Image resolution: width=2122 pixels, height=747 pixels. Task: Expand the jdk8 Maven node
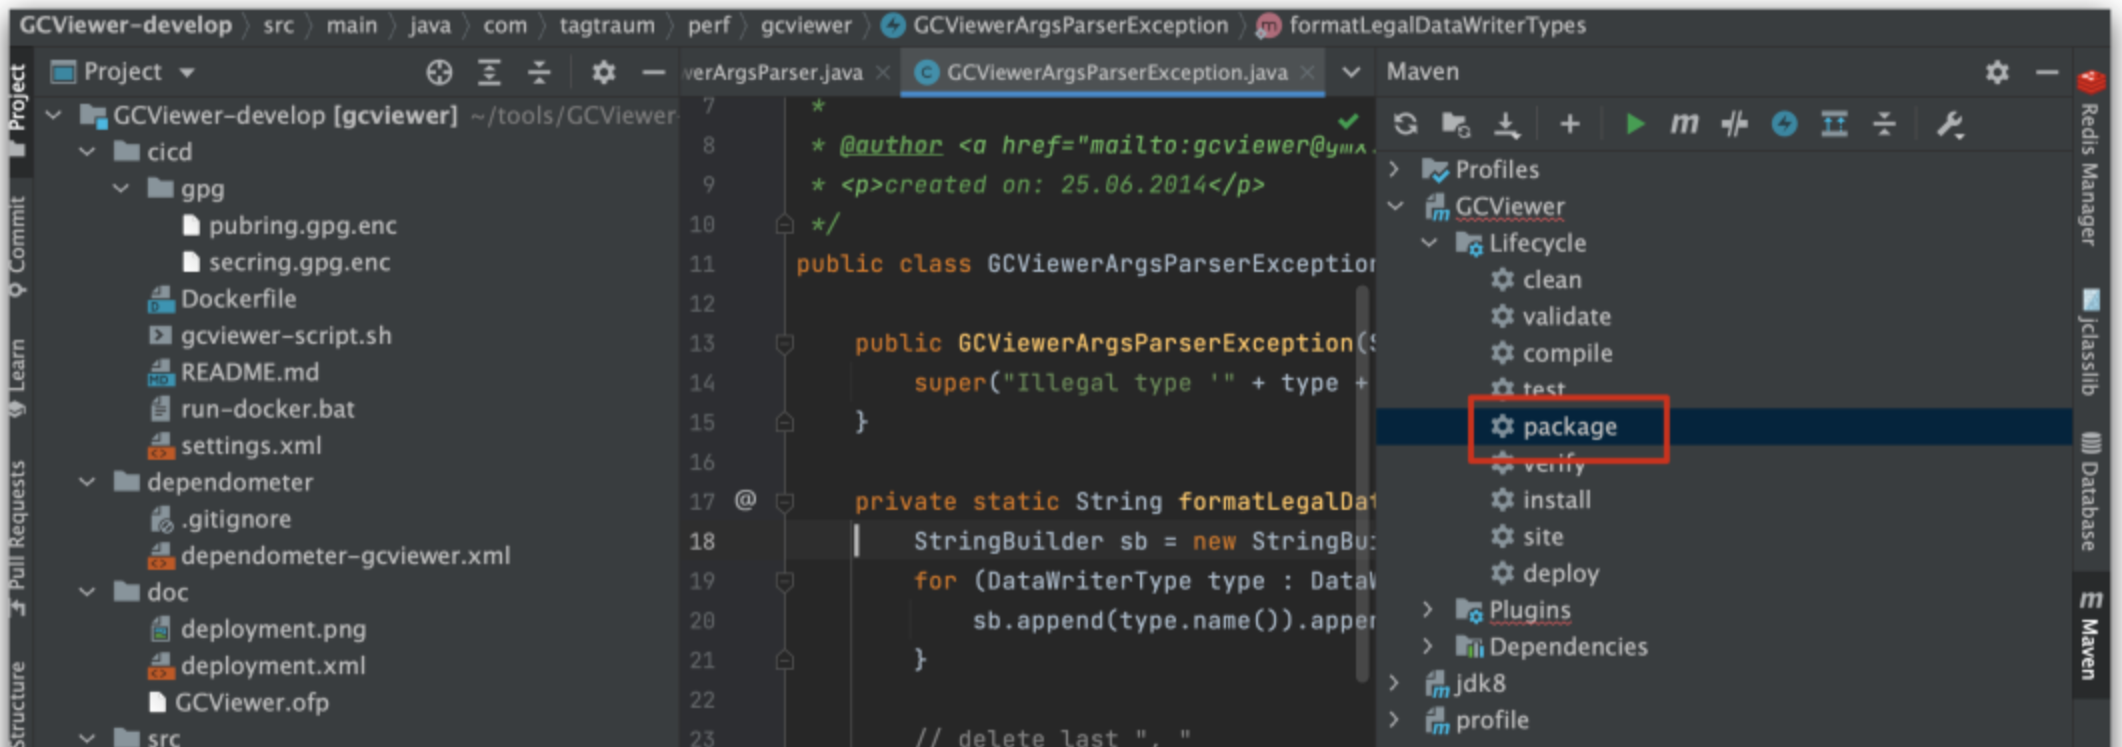1395,683
